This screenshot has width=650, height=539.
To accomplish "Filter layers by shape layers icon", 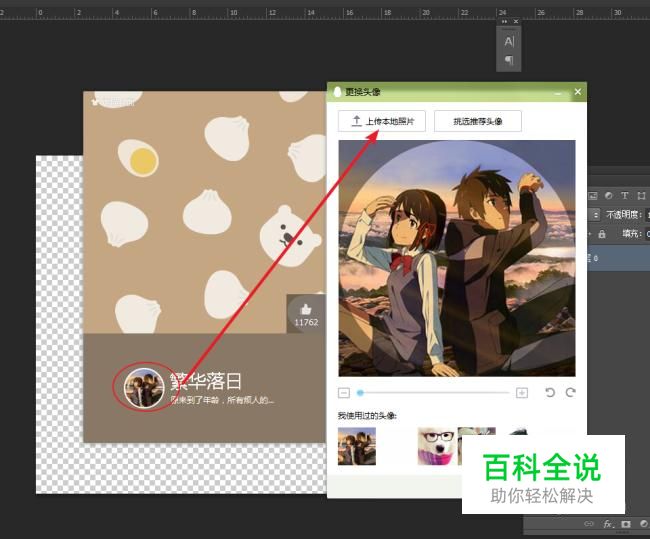I will tap(641, 195).
